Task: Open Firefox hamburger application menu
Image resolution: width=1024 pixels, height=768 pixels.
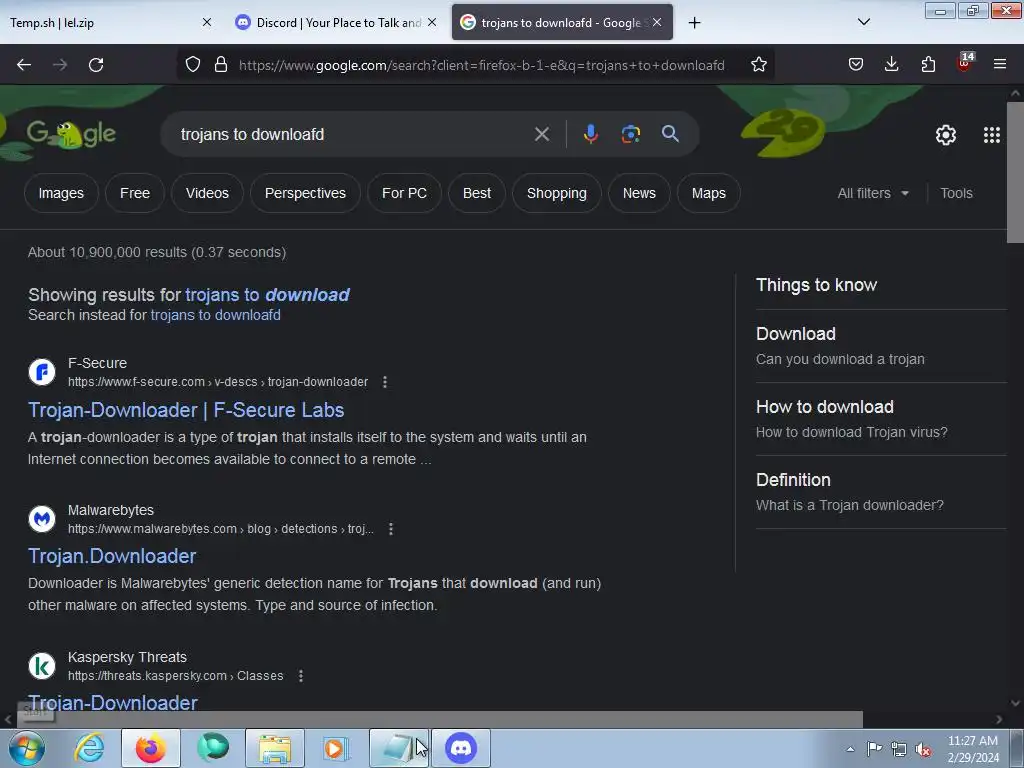Action: pos(999,64)
